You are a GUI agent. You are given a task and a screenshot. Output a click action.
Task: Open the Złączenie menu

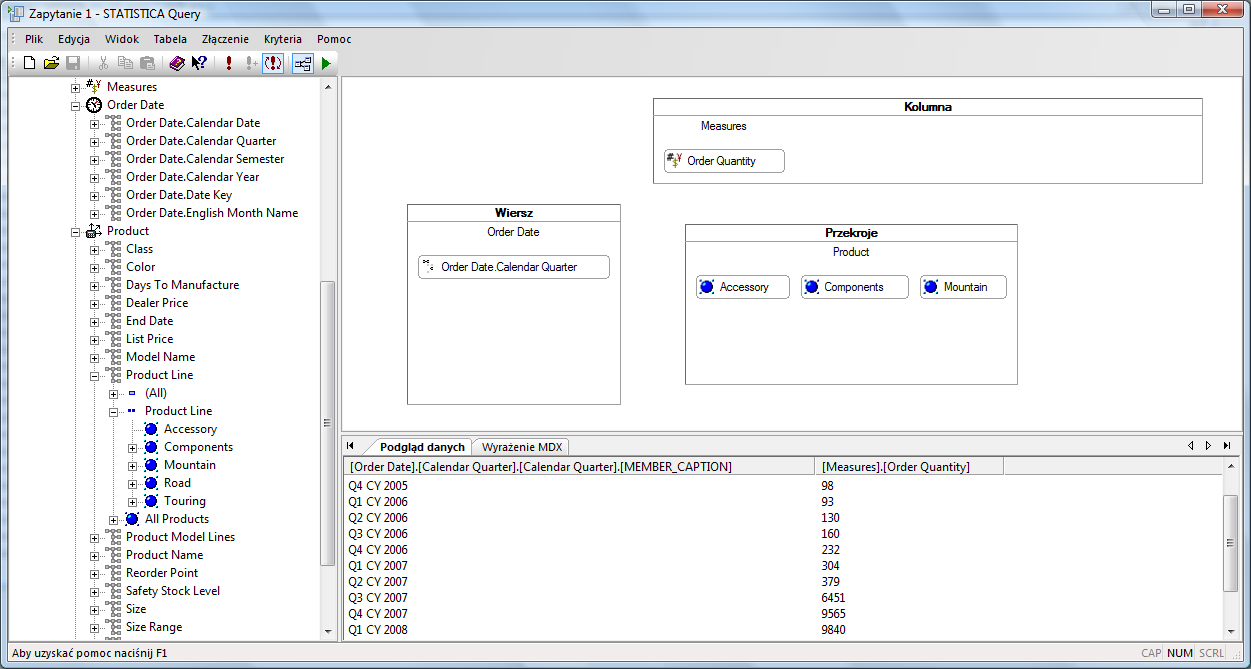coord(225,39)
